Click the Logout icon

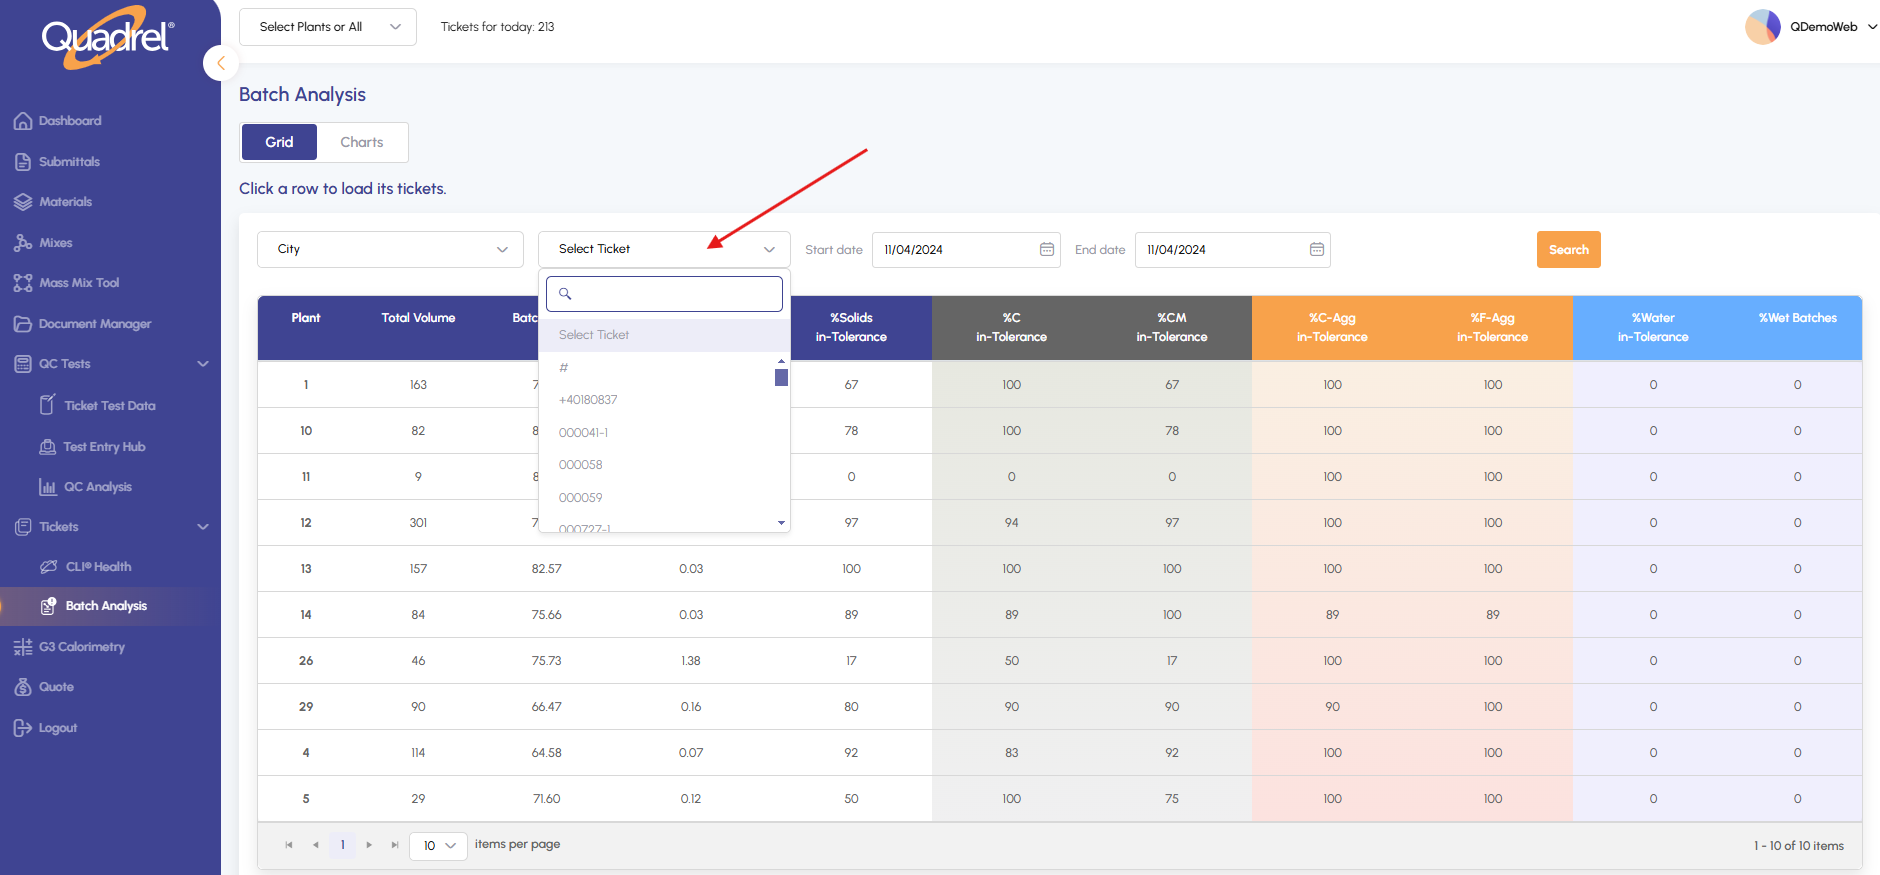point(23,728)
